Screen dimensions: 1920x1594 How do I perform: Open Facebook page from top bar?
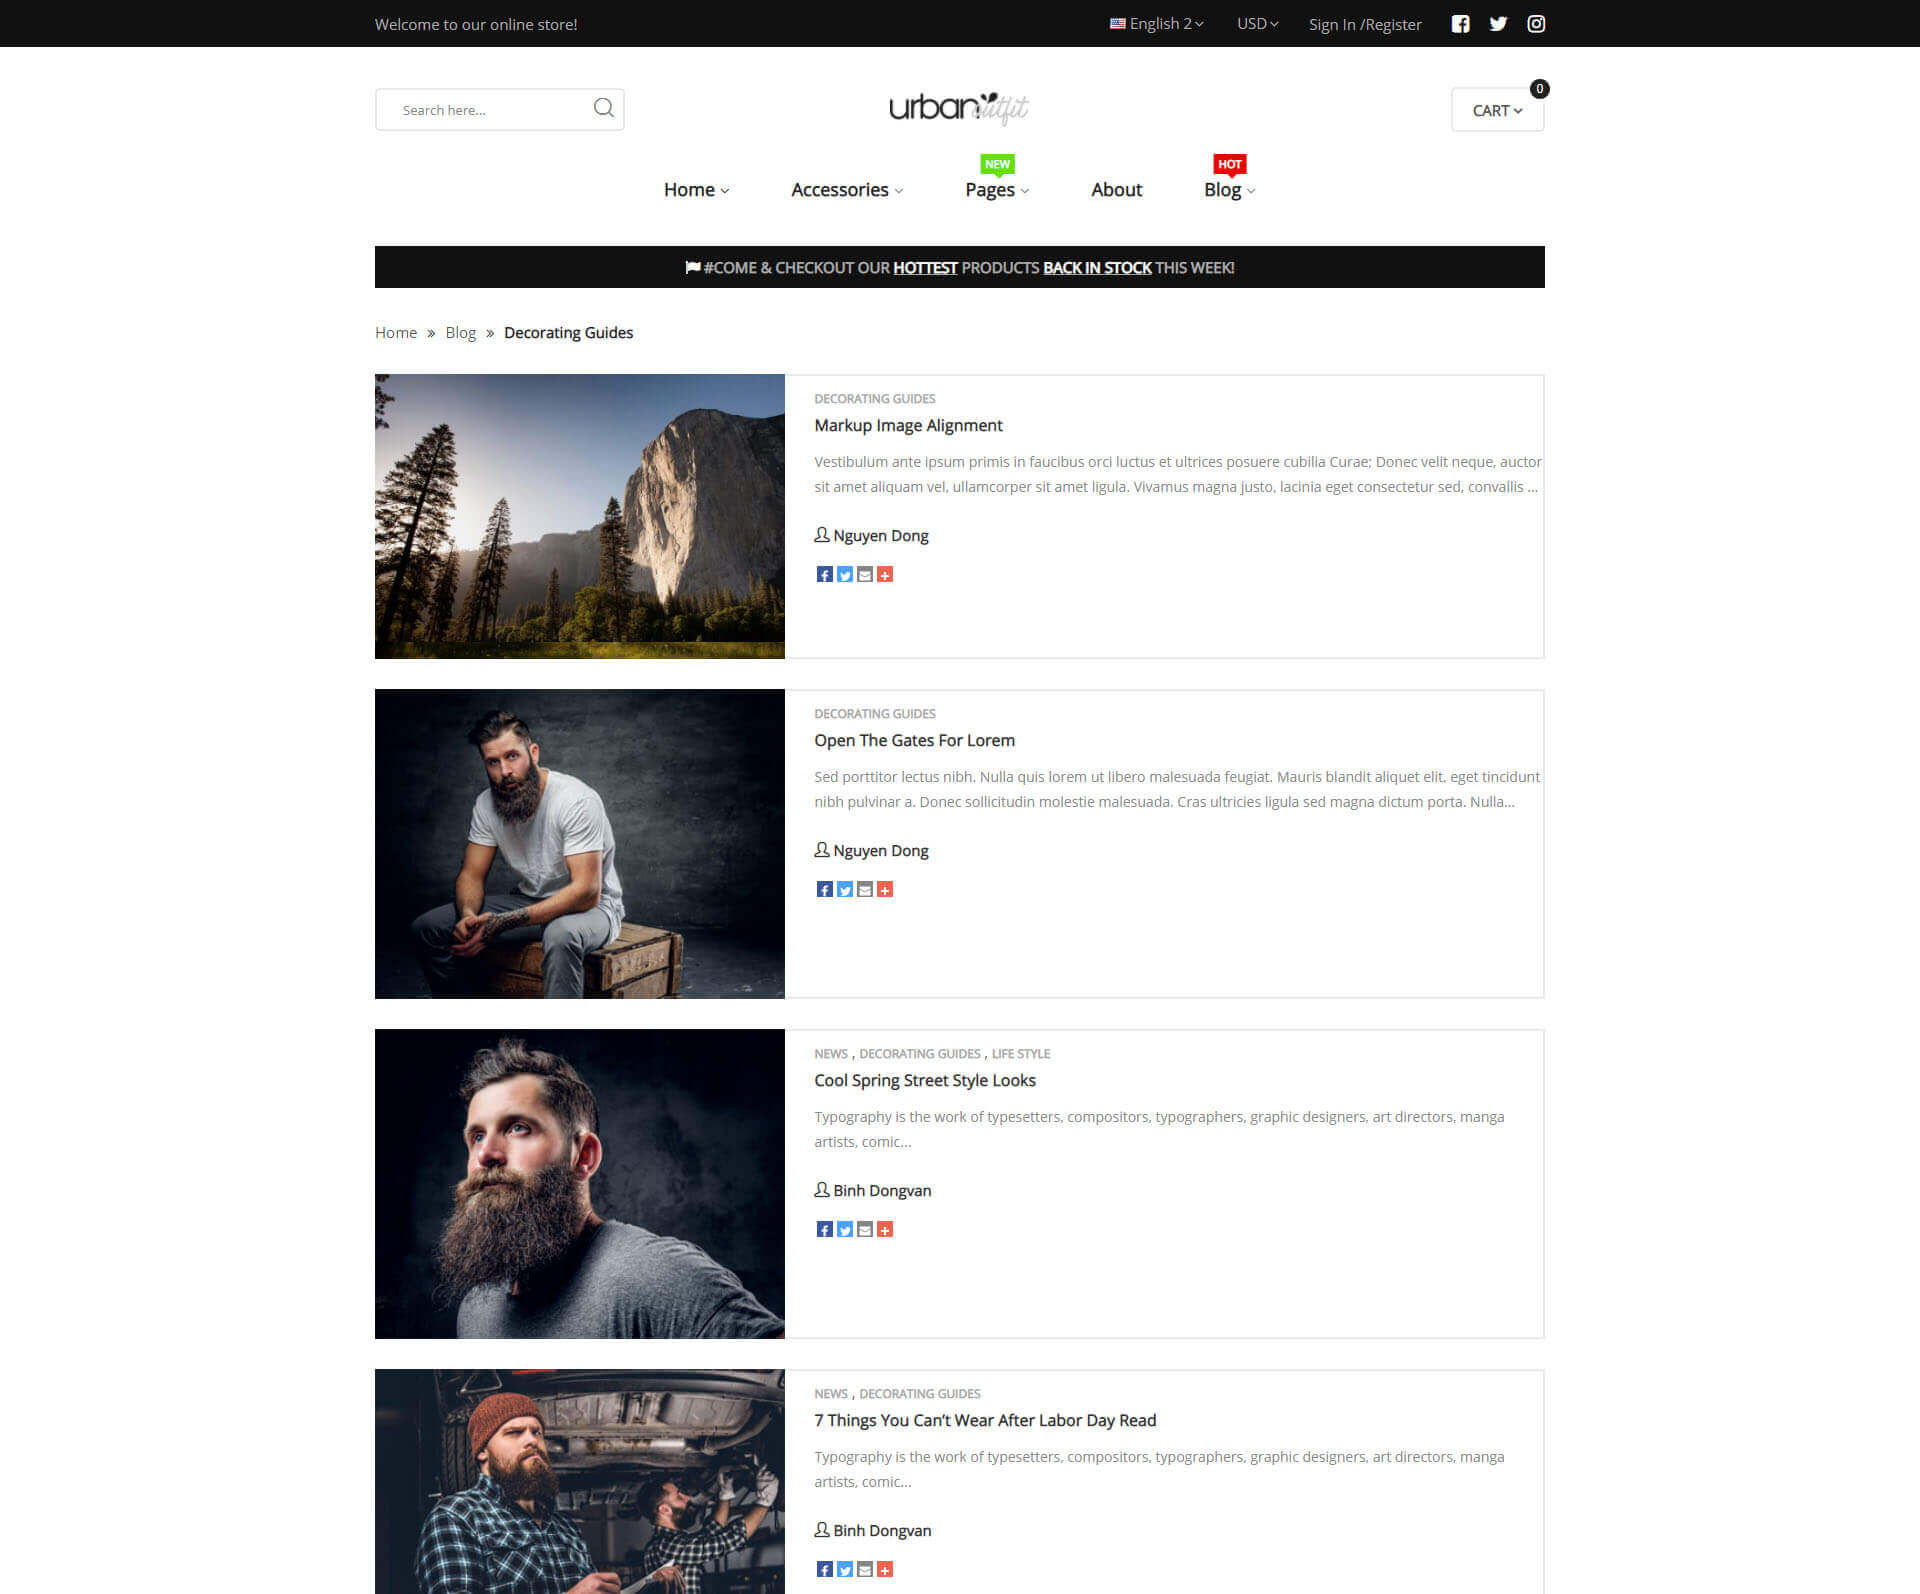[1460, 24]
